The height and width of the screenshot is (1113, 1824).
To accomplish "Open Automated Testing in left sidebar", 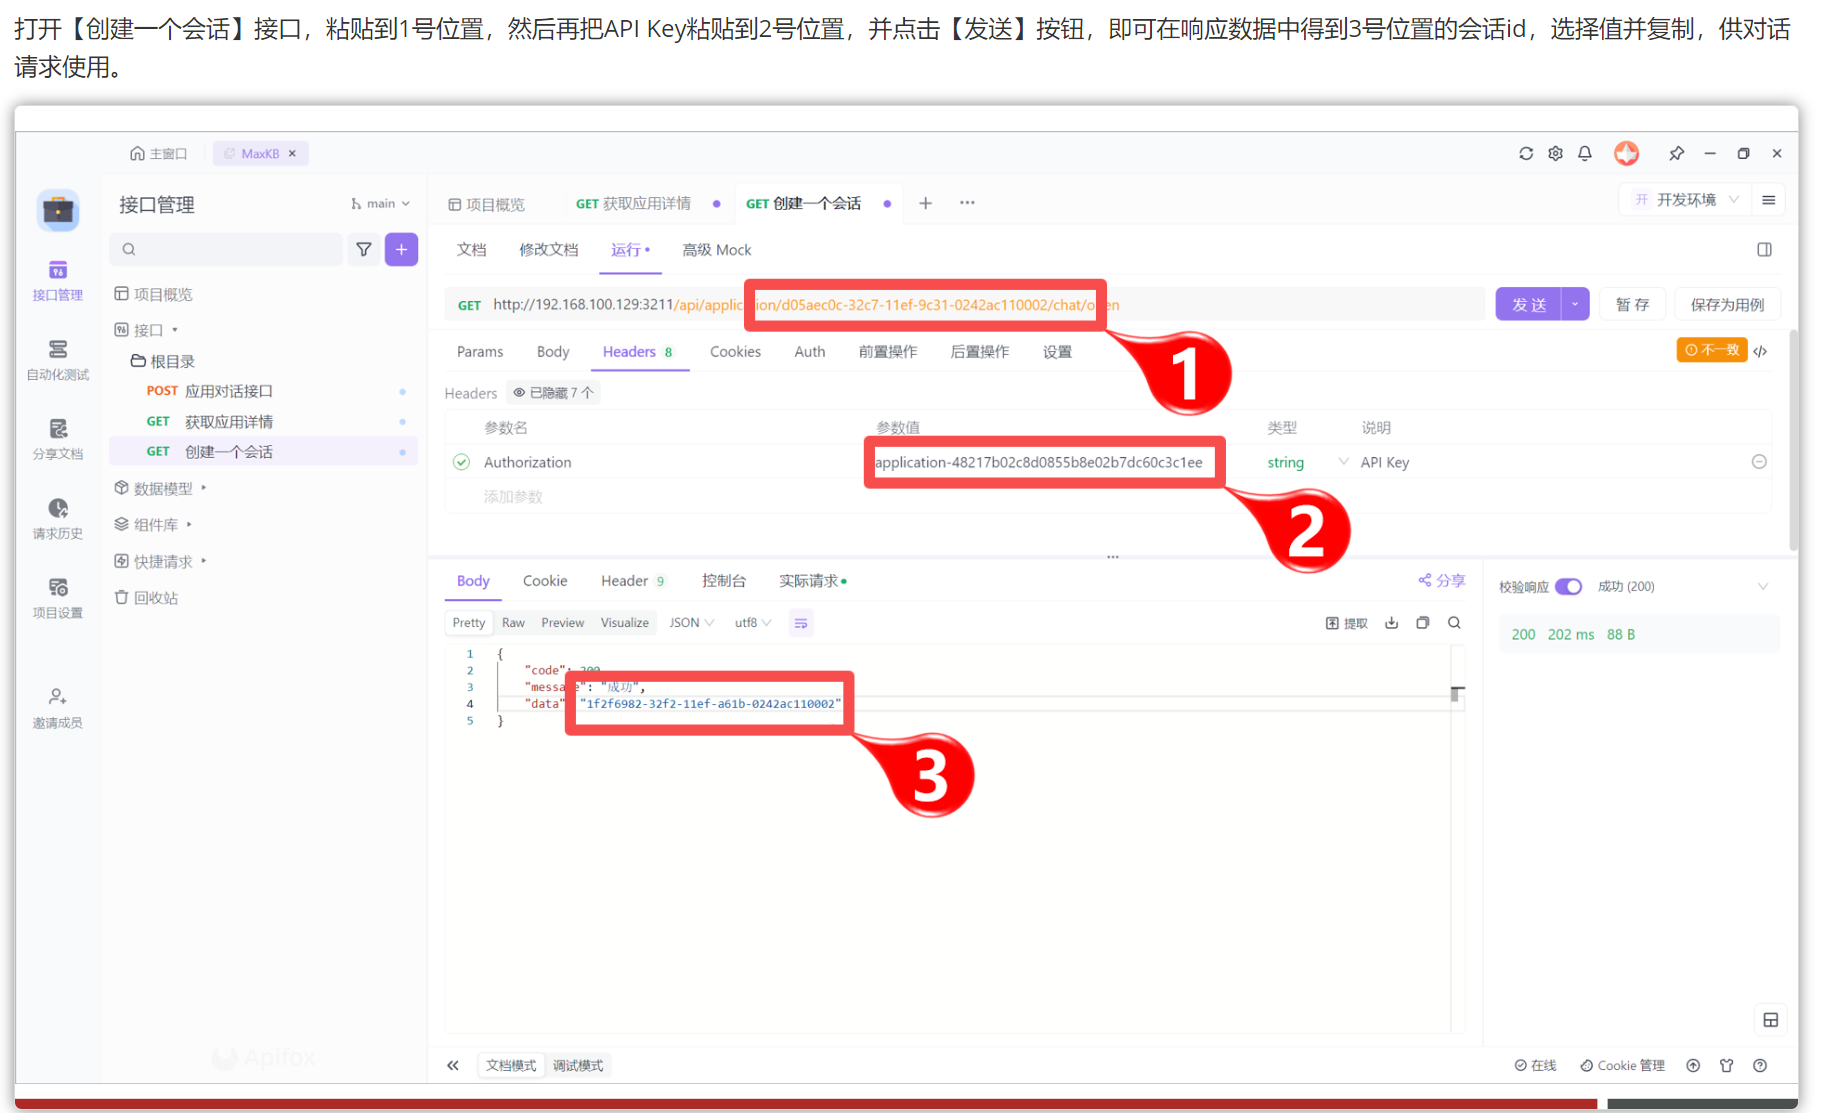I will (x=58, y=359).
